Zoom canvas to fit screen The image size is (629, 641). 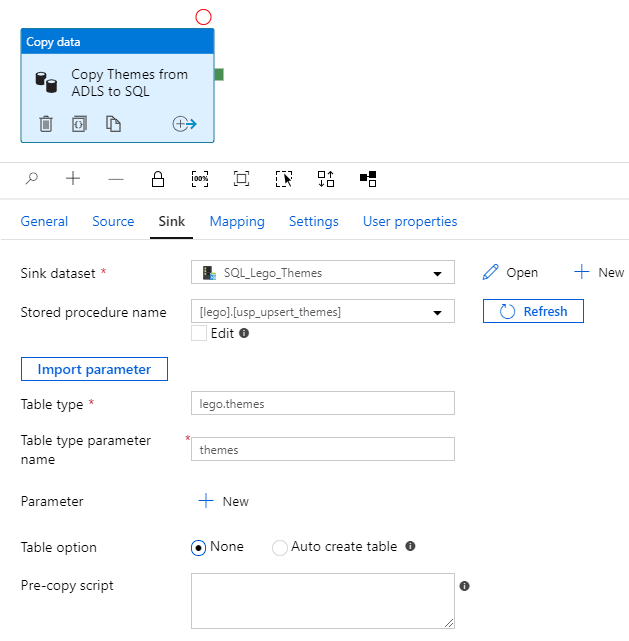(241, 179)
